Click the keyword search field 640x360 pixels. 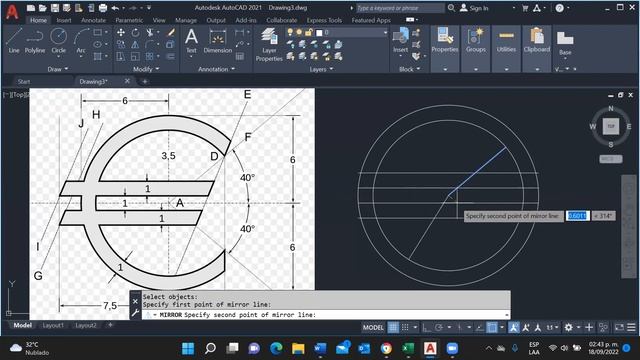click(400, 8)
